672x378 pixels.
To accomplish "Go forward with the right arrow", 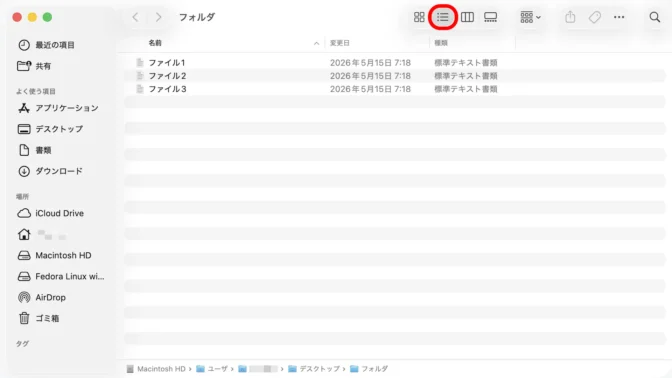I will (x=159, y=17).
